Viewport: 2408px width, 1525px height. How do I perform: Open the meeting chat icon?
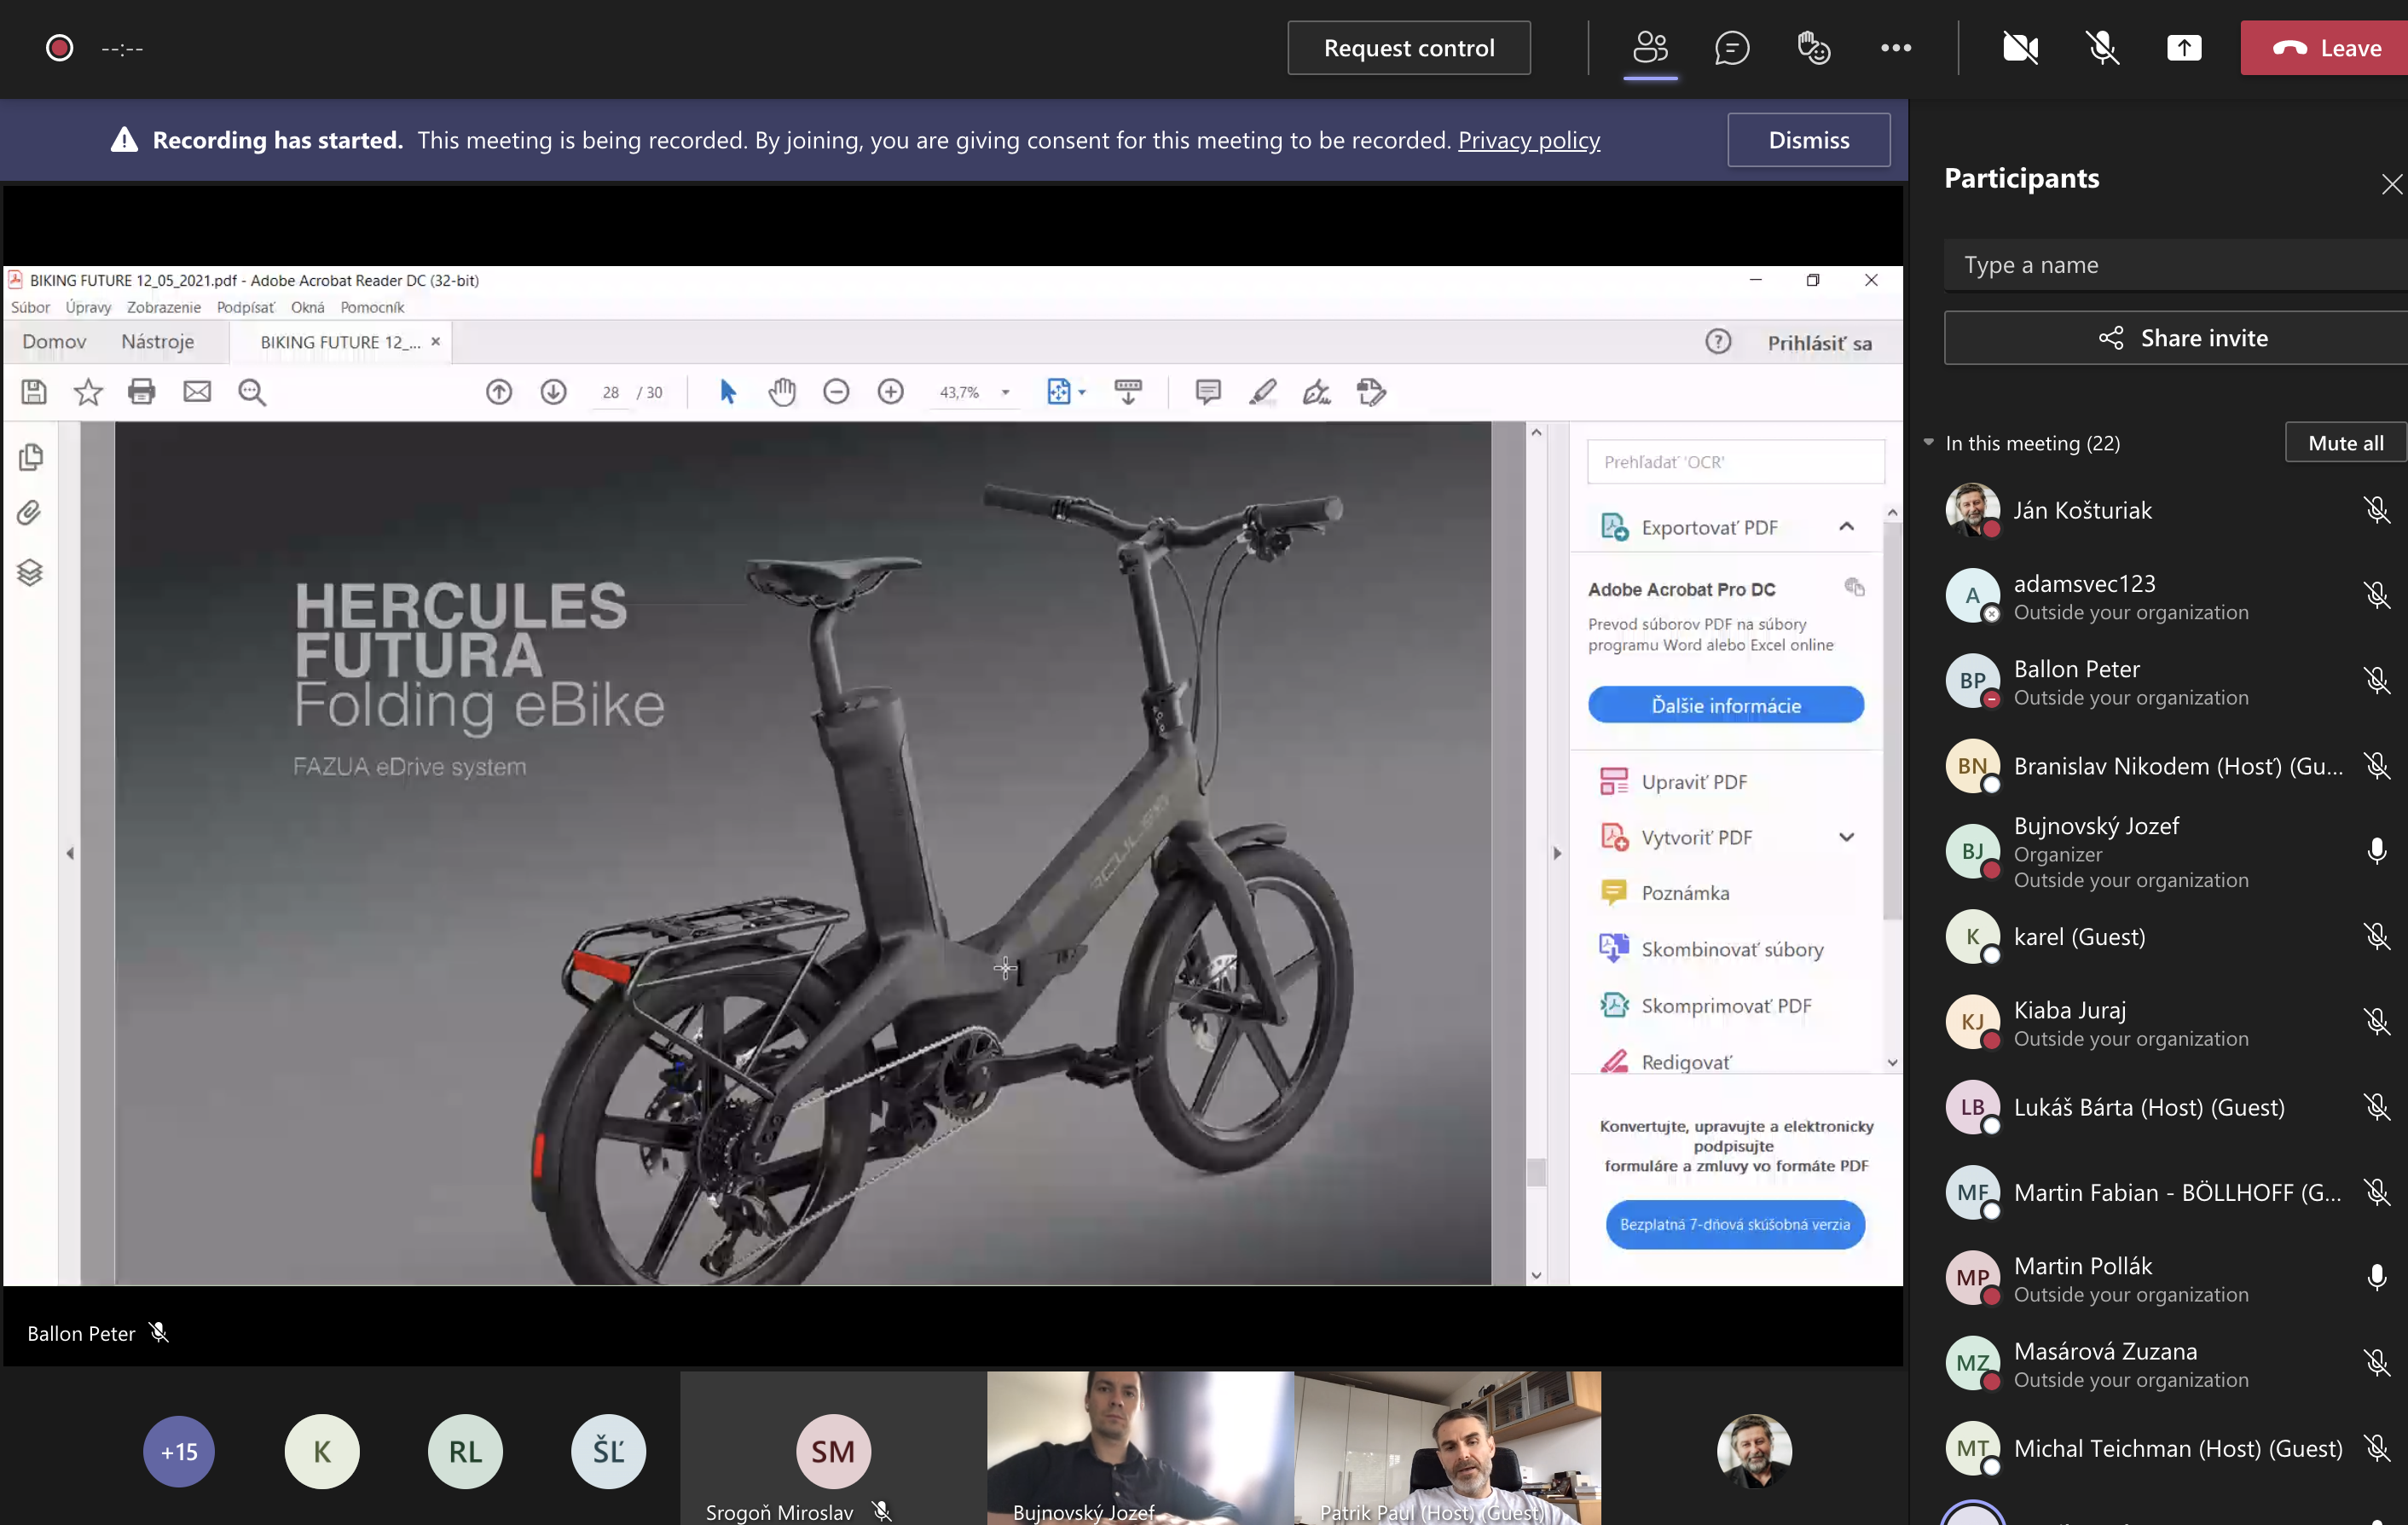tap(1732, 47)
